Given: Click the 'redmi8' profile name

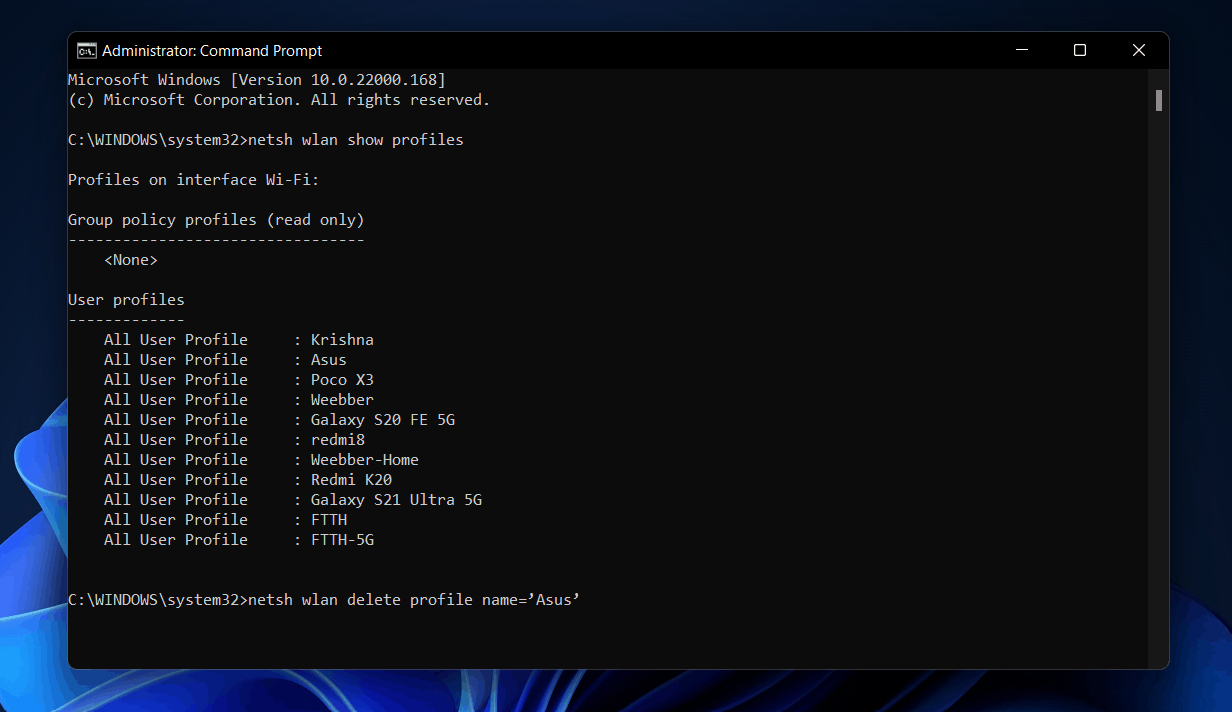Looking at the screenshot, I should tap(337, 440).
